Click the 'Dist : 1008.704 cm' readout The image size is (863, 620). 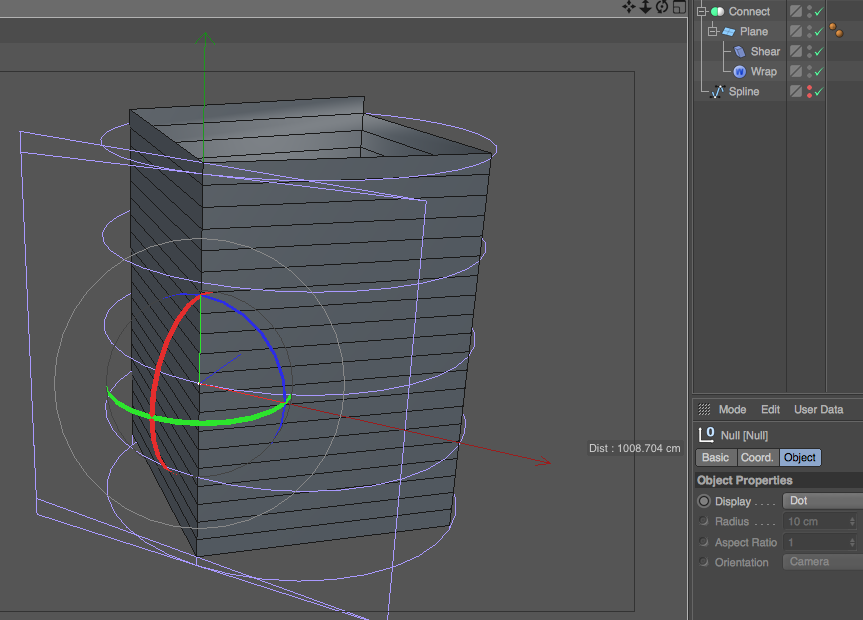click(635, 448)
